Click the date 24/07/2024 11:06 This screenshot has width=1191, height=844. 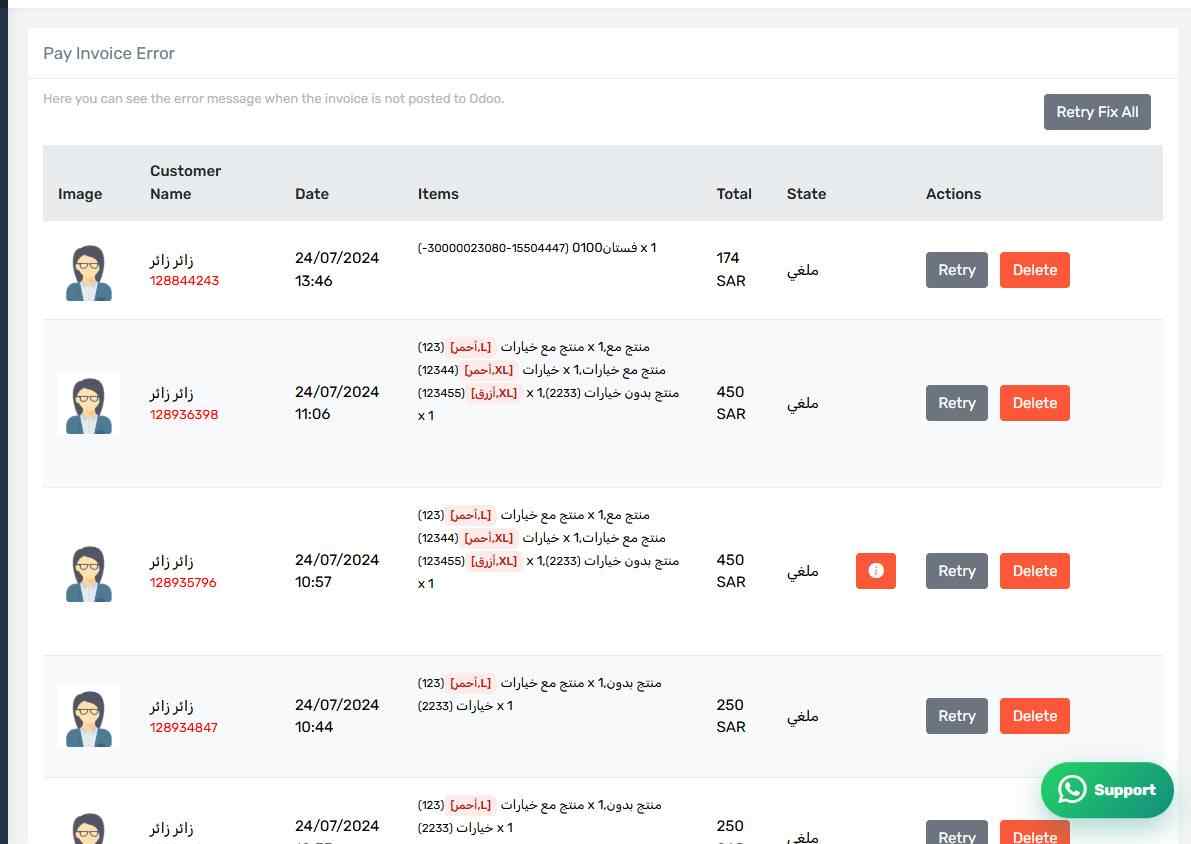[x=337, y=403]
